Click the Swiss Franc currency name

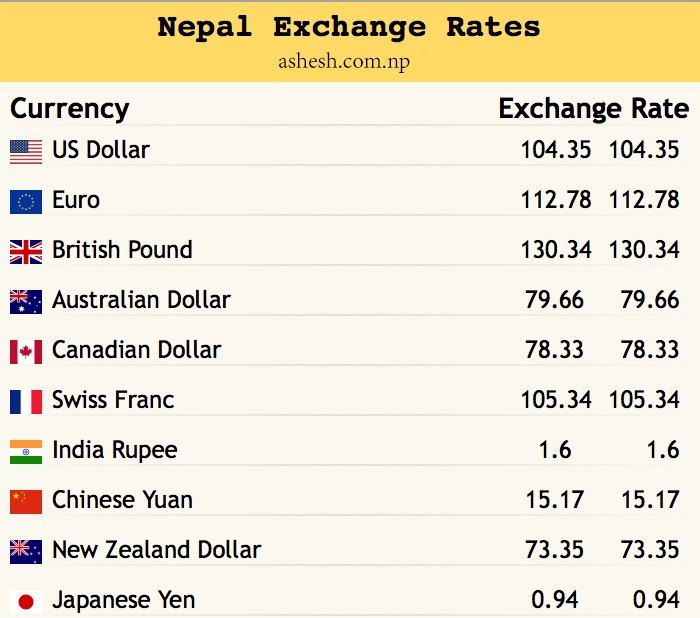coord(113,400)
